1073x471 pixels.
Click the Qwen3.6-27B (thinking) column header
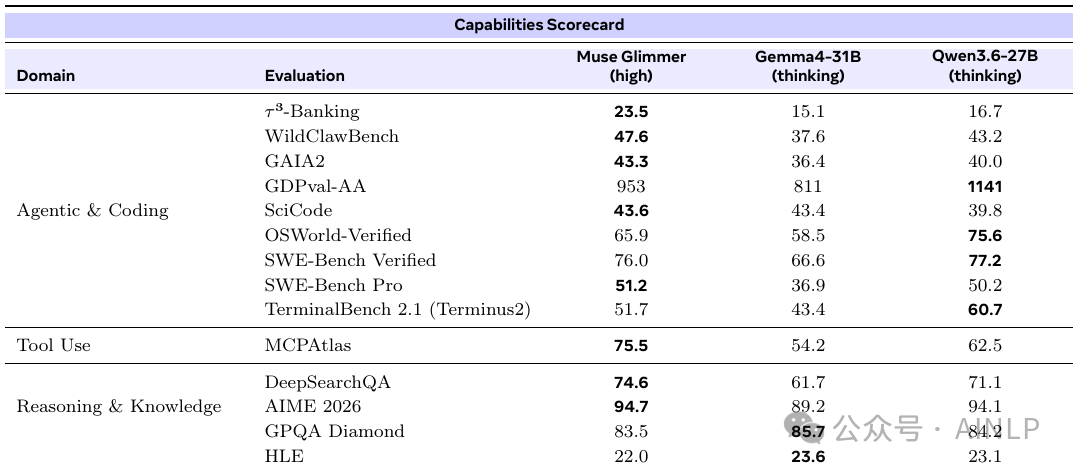pyautogui.click(x=985, y=66)
